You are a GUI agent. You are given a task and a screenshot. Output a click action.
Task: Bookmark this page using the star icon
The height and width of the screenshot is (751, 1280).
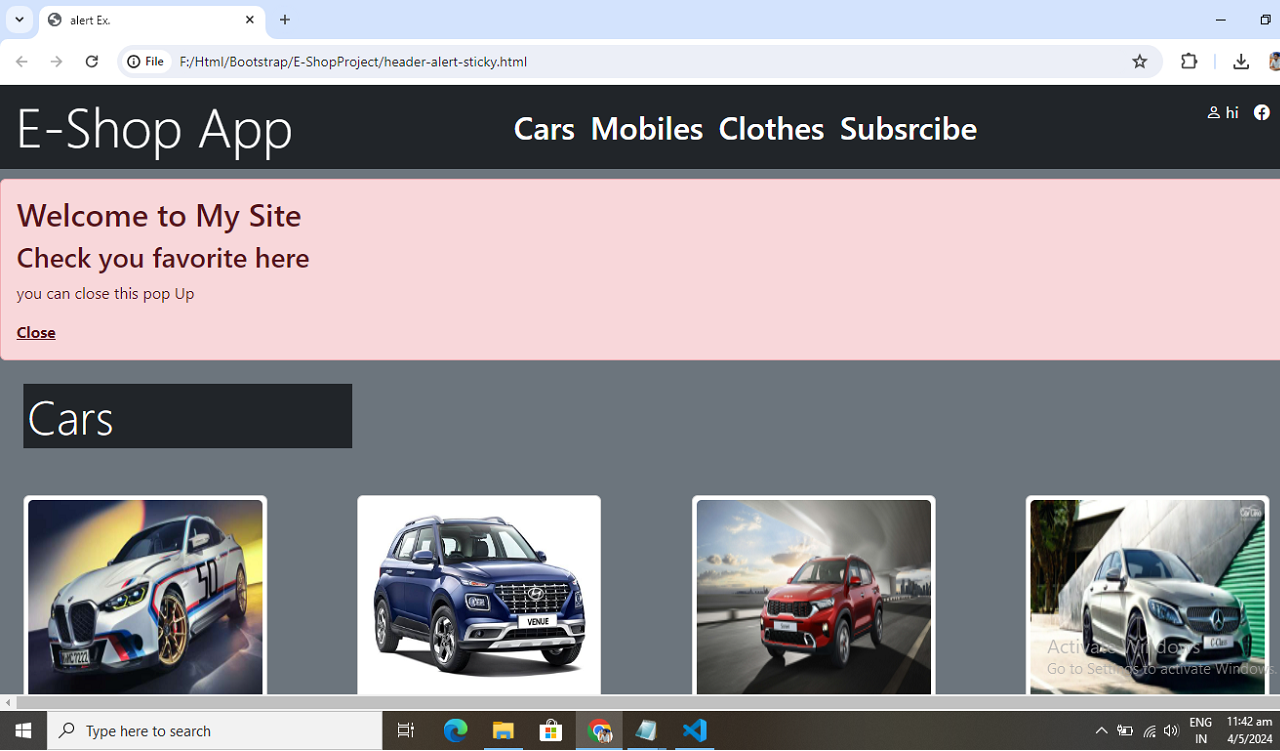pyautogui.click(x=1139, y=62)
